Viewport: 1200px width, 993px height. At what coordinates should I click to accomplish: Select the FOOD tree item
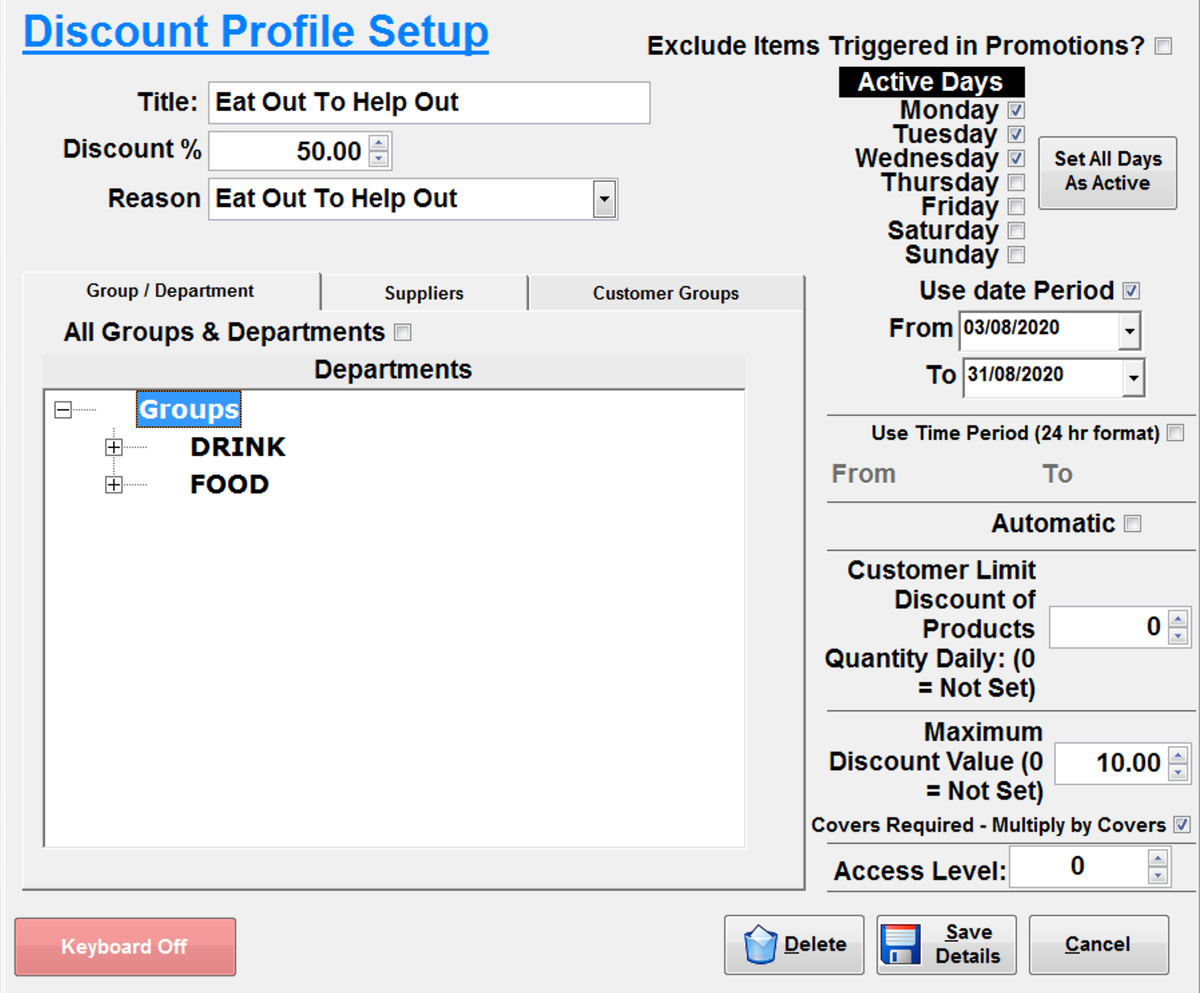point(229,485)
